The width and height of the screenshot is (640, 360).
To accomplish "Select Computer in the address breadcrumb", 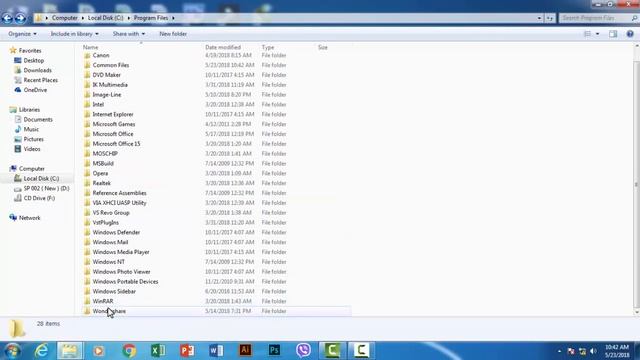I will pos(64,18).
